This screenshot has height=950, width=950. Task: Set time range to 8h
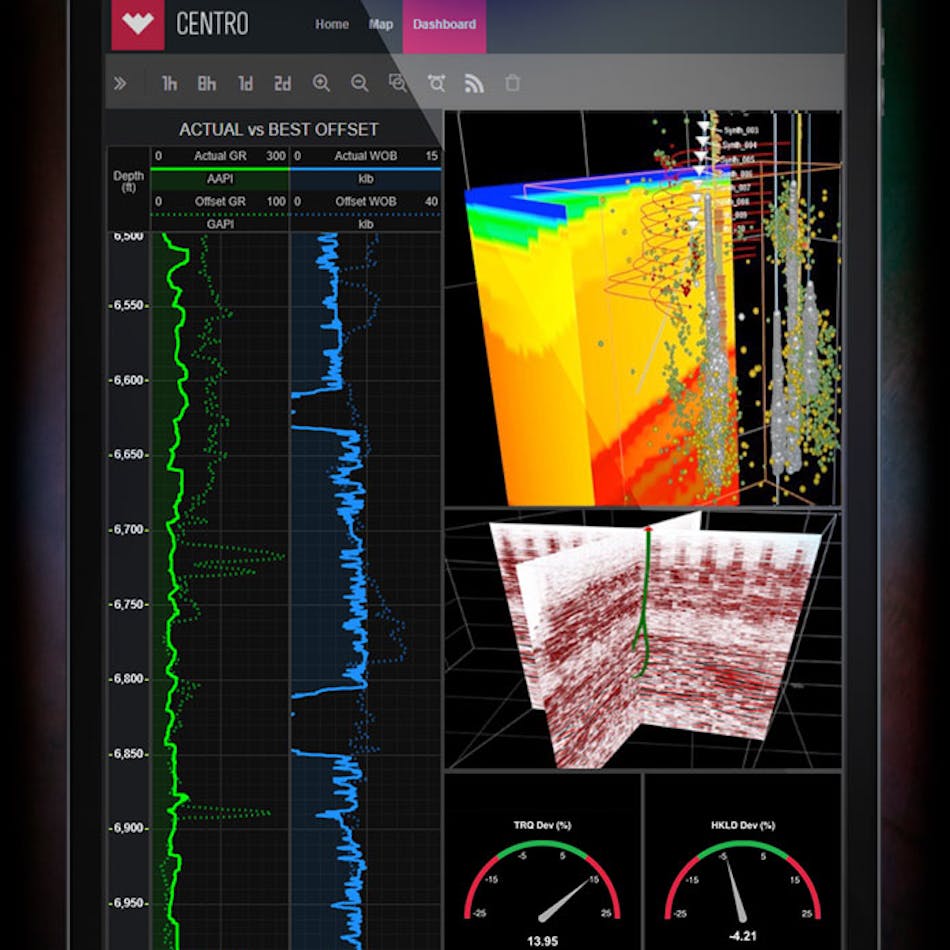click(207, 84)
